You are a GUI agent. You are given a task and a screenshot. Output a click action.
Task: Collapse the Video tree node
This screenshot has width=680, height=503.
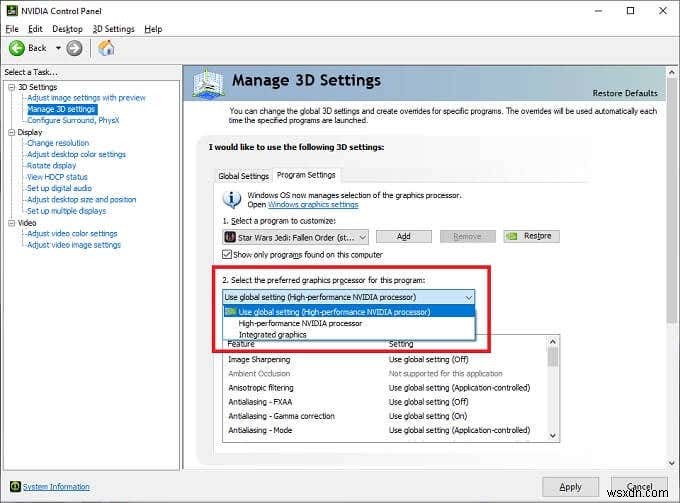point(12,223)
